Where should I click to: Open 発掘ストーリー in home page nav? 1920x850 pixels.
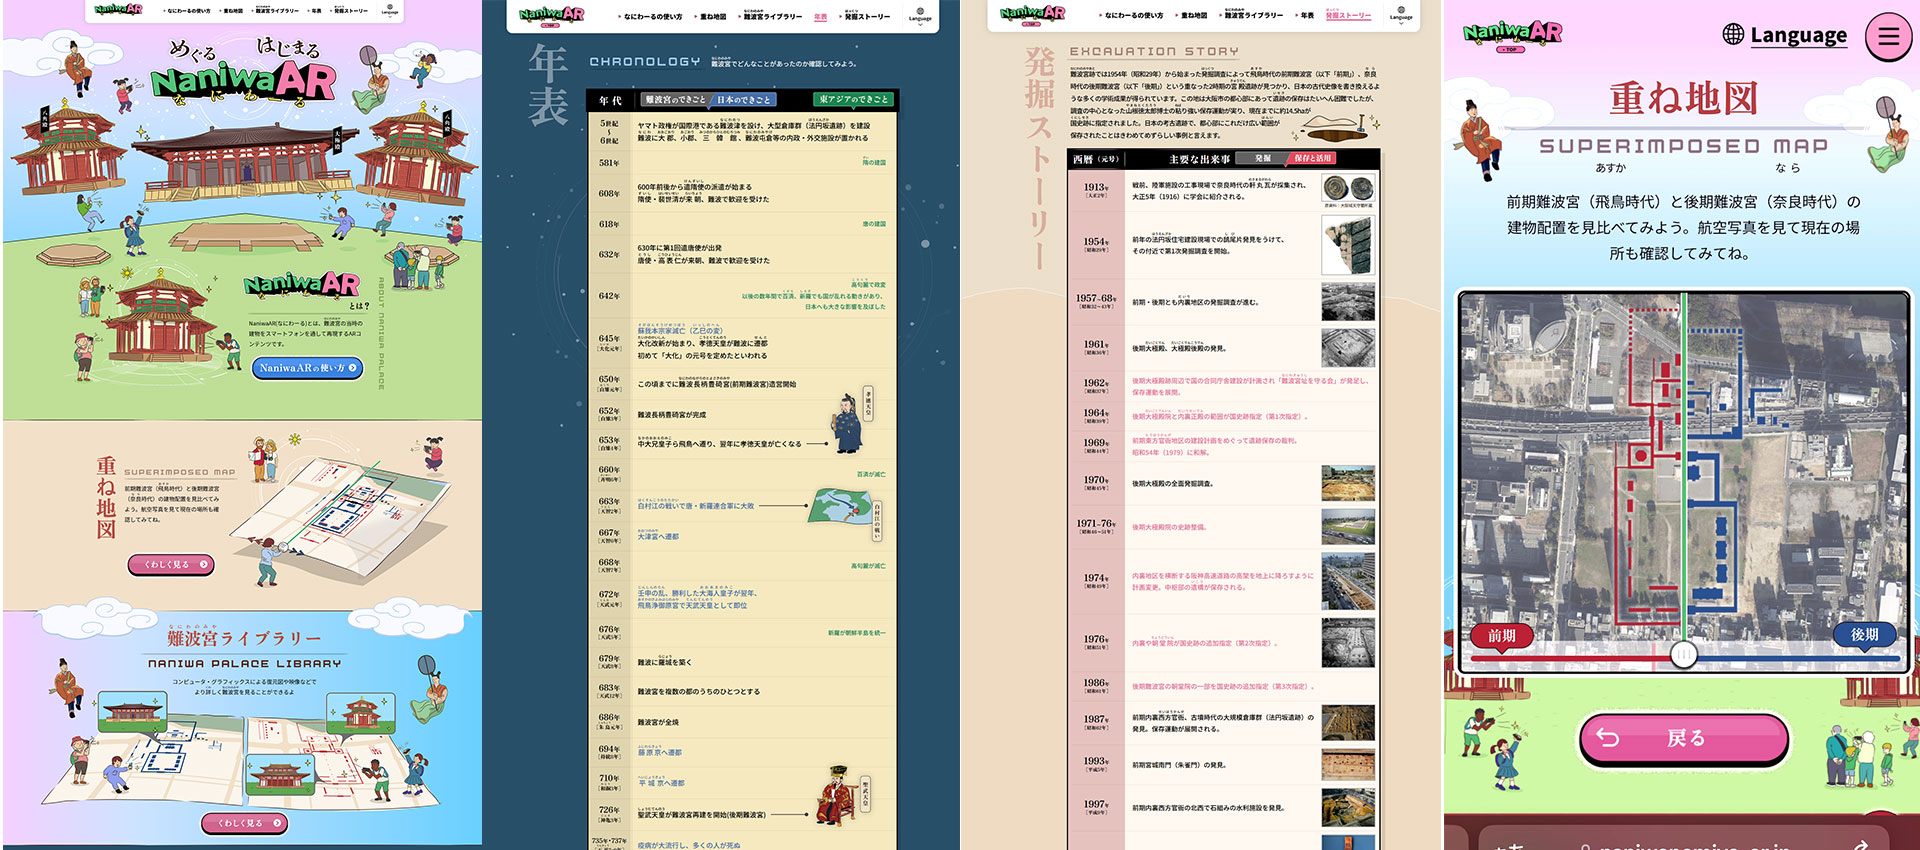(x=350, y=11)
